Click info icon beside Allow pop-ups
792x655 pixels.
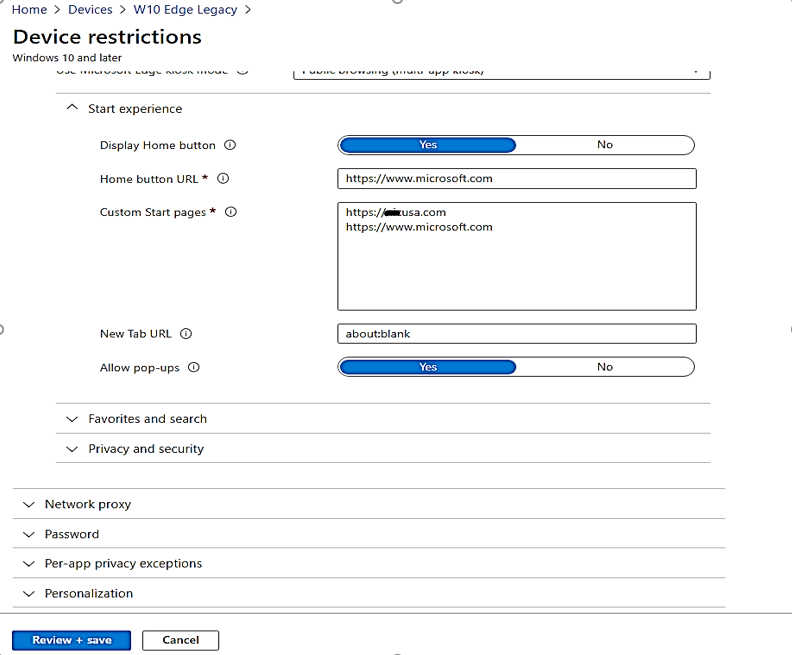pos(194,367)
